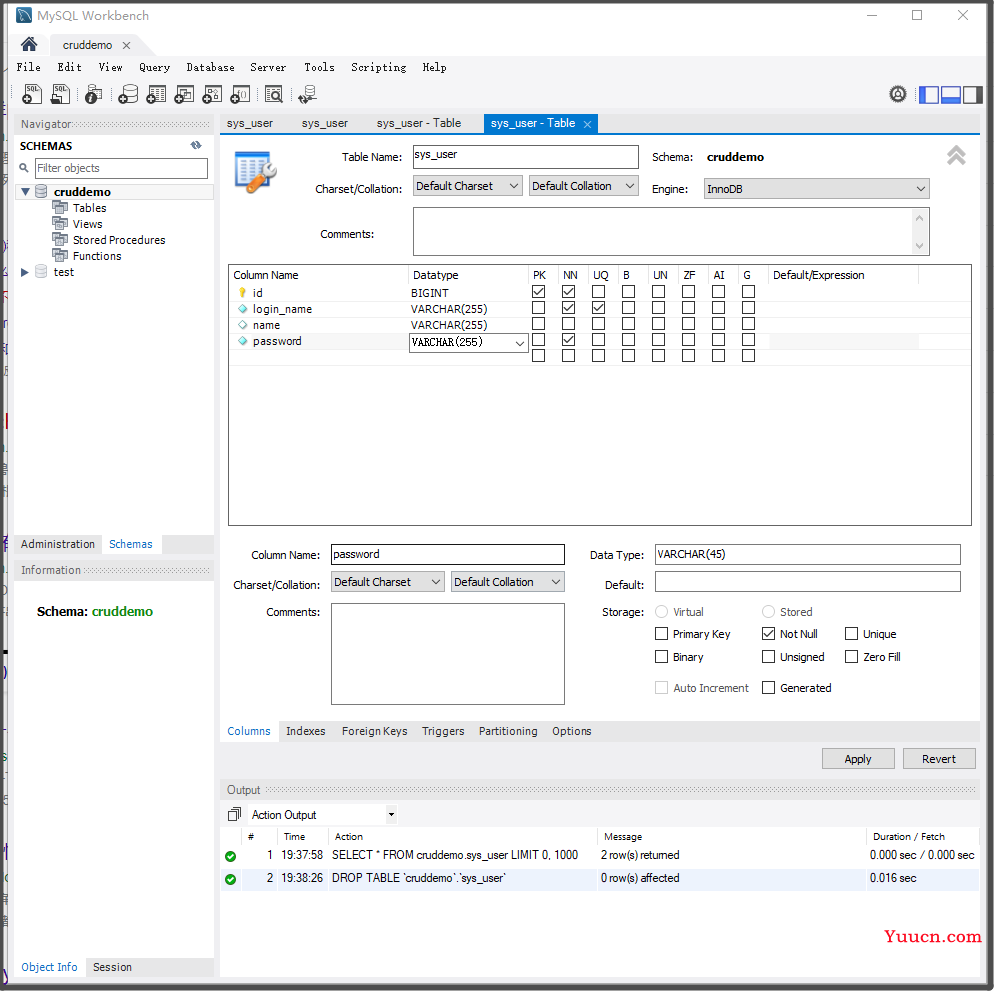Open an SQL script file icon
This screenshot has height=991, width=994.
pyautogui.click(x=60, y=94)
